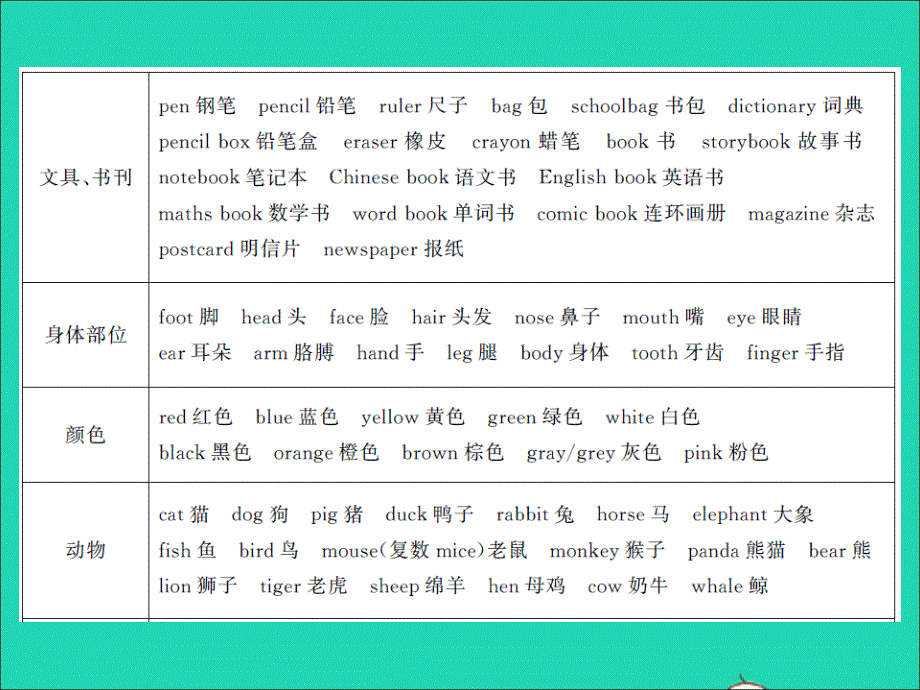Select the "颜色" row header cell

84,435
